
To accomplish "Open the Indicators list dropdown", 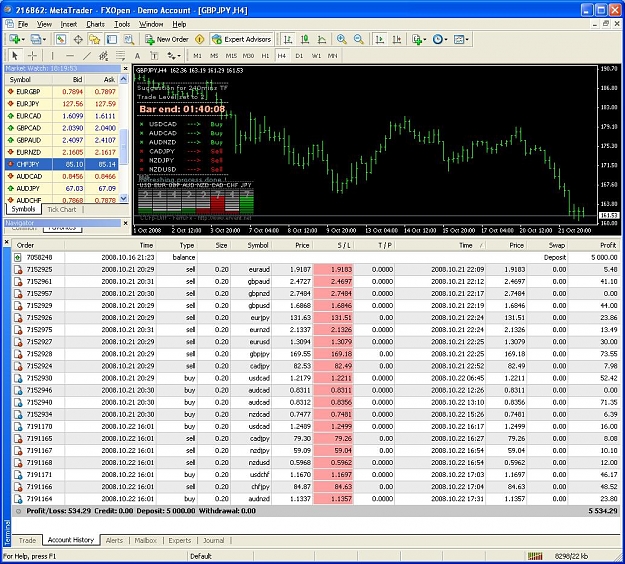I will pyautogui.click(x=419, y=39).
